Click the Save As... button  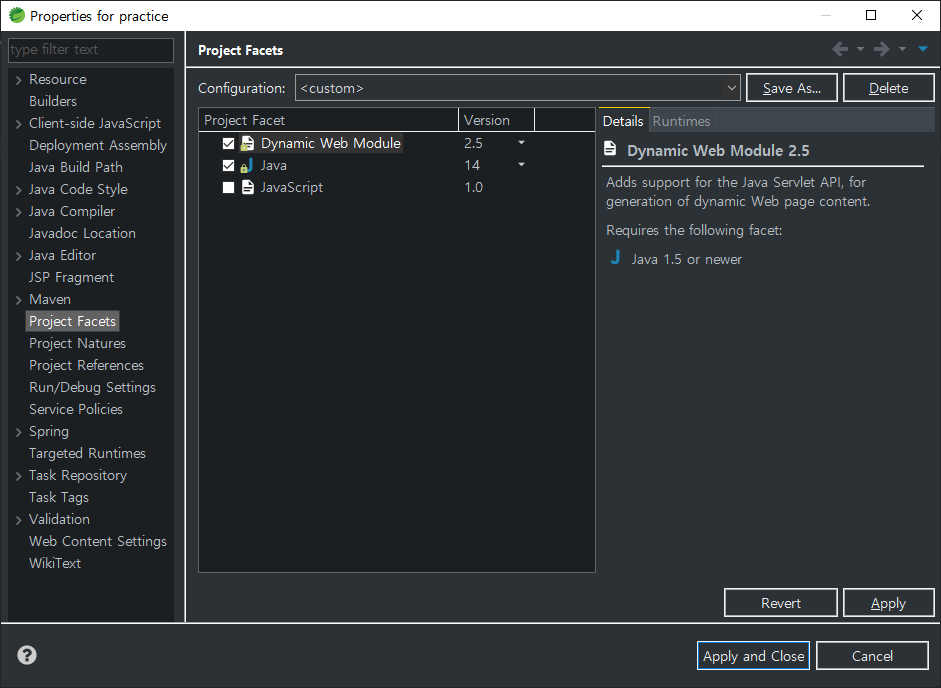coord(792,88)
